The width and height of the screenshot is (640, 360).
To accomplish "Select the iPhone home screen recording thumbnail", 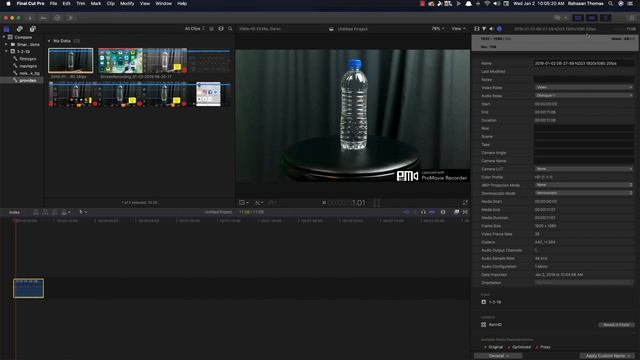I will pos(120,61).
